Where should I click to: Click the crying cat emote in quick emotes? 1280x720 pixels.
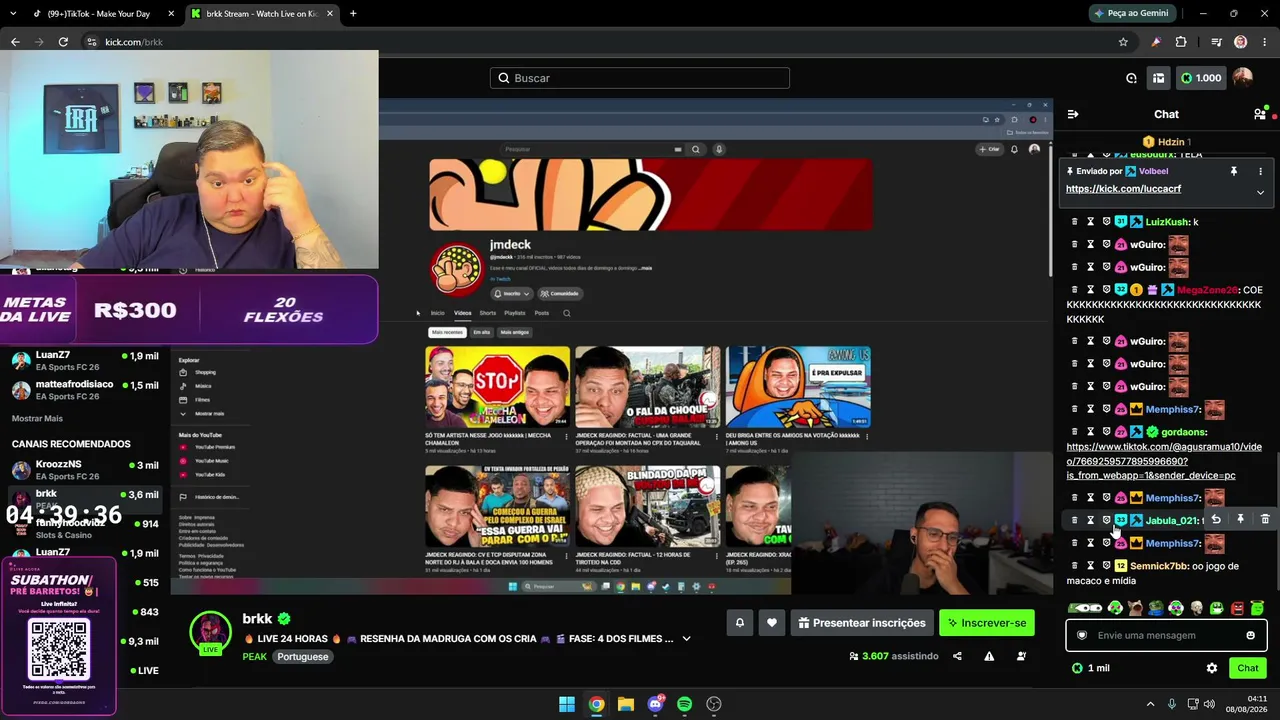coord(1135,608)
